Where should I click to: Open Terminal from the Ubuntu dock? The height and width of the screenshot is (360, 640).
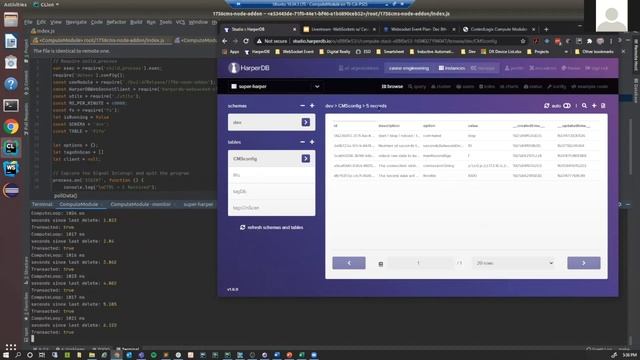tap(11, 106)
